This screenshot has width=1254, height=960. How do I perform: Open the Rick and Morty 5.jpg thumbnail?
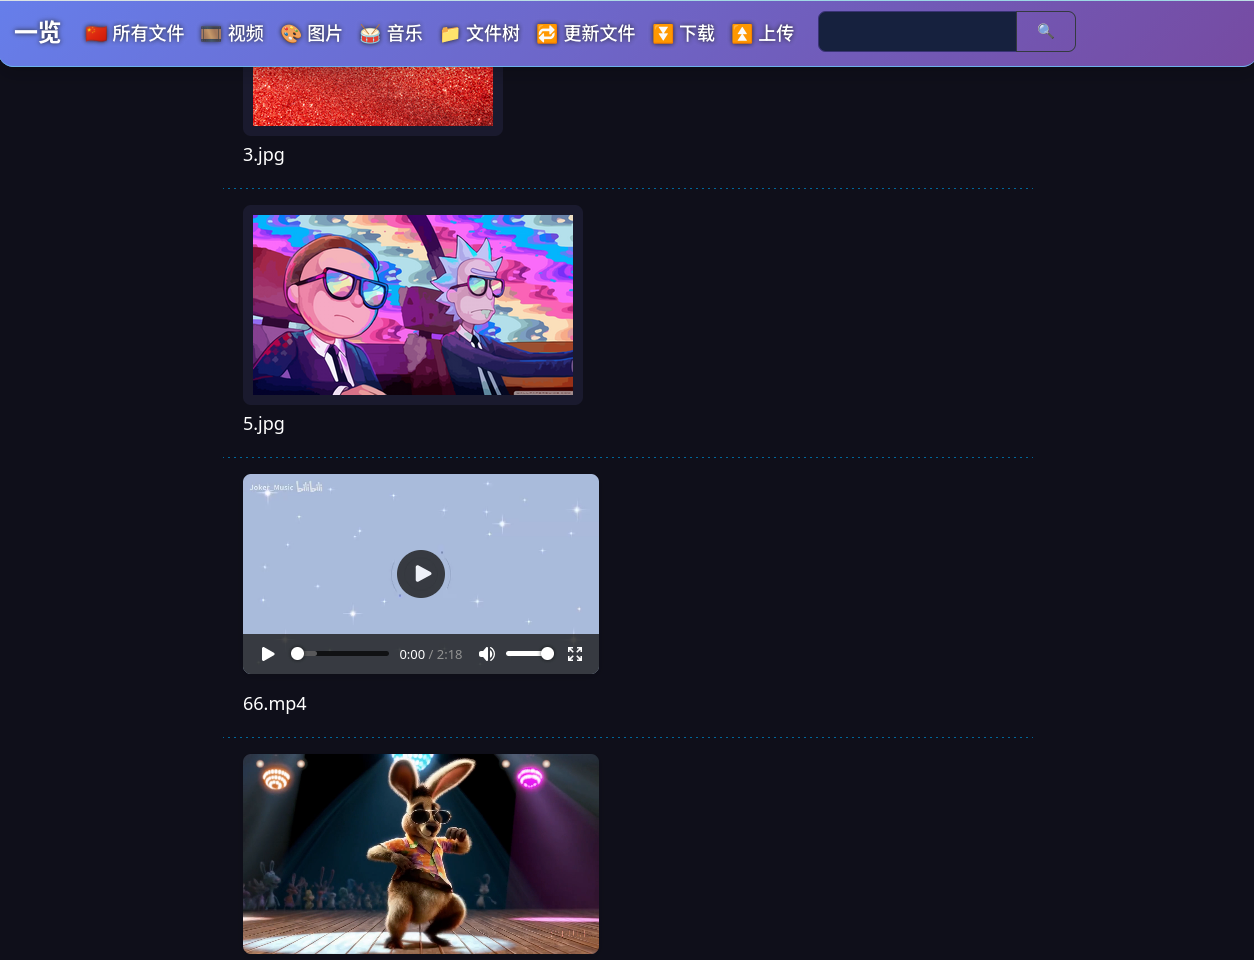coord(412,305)
